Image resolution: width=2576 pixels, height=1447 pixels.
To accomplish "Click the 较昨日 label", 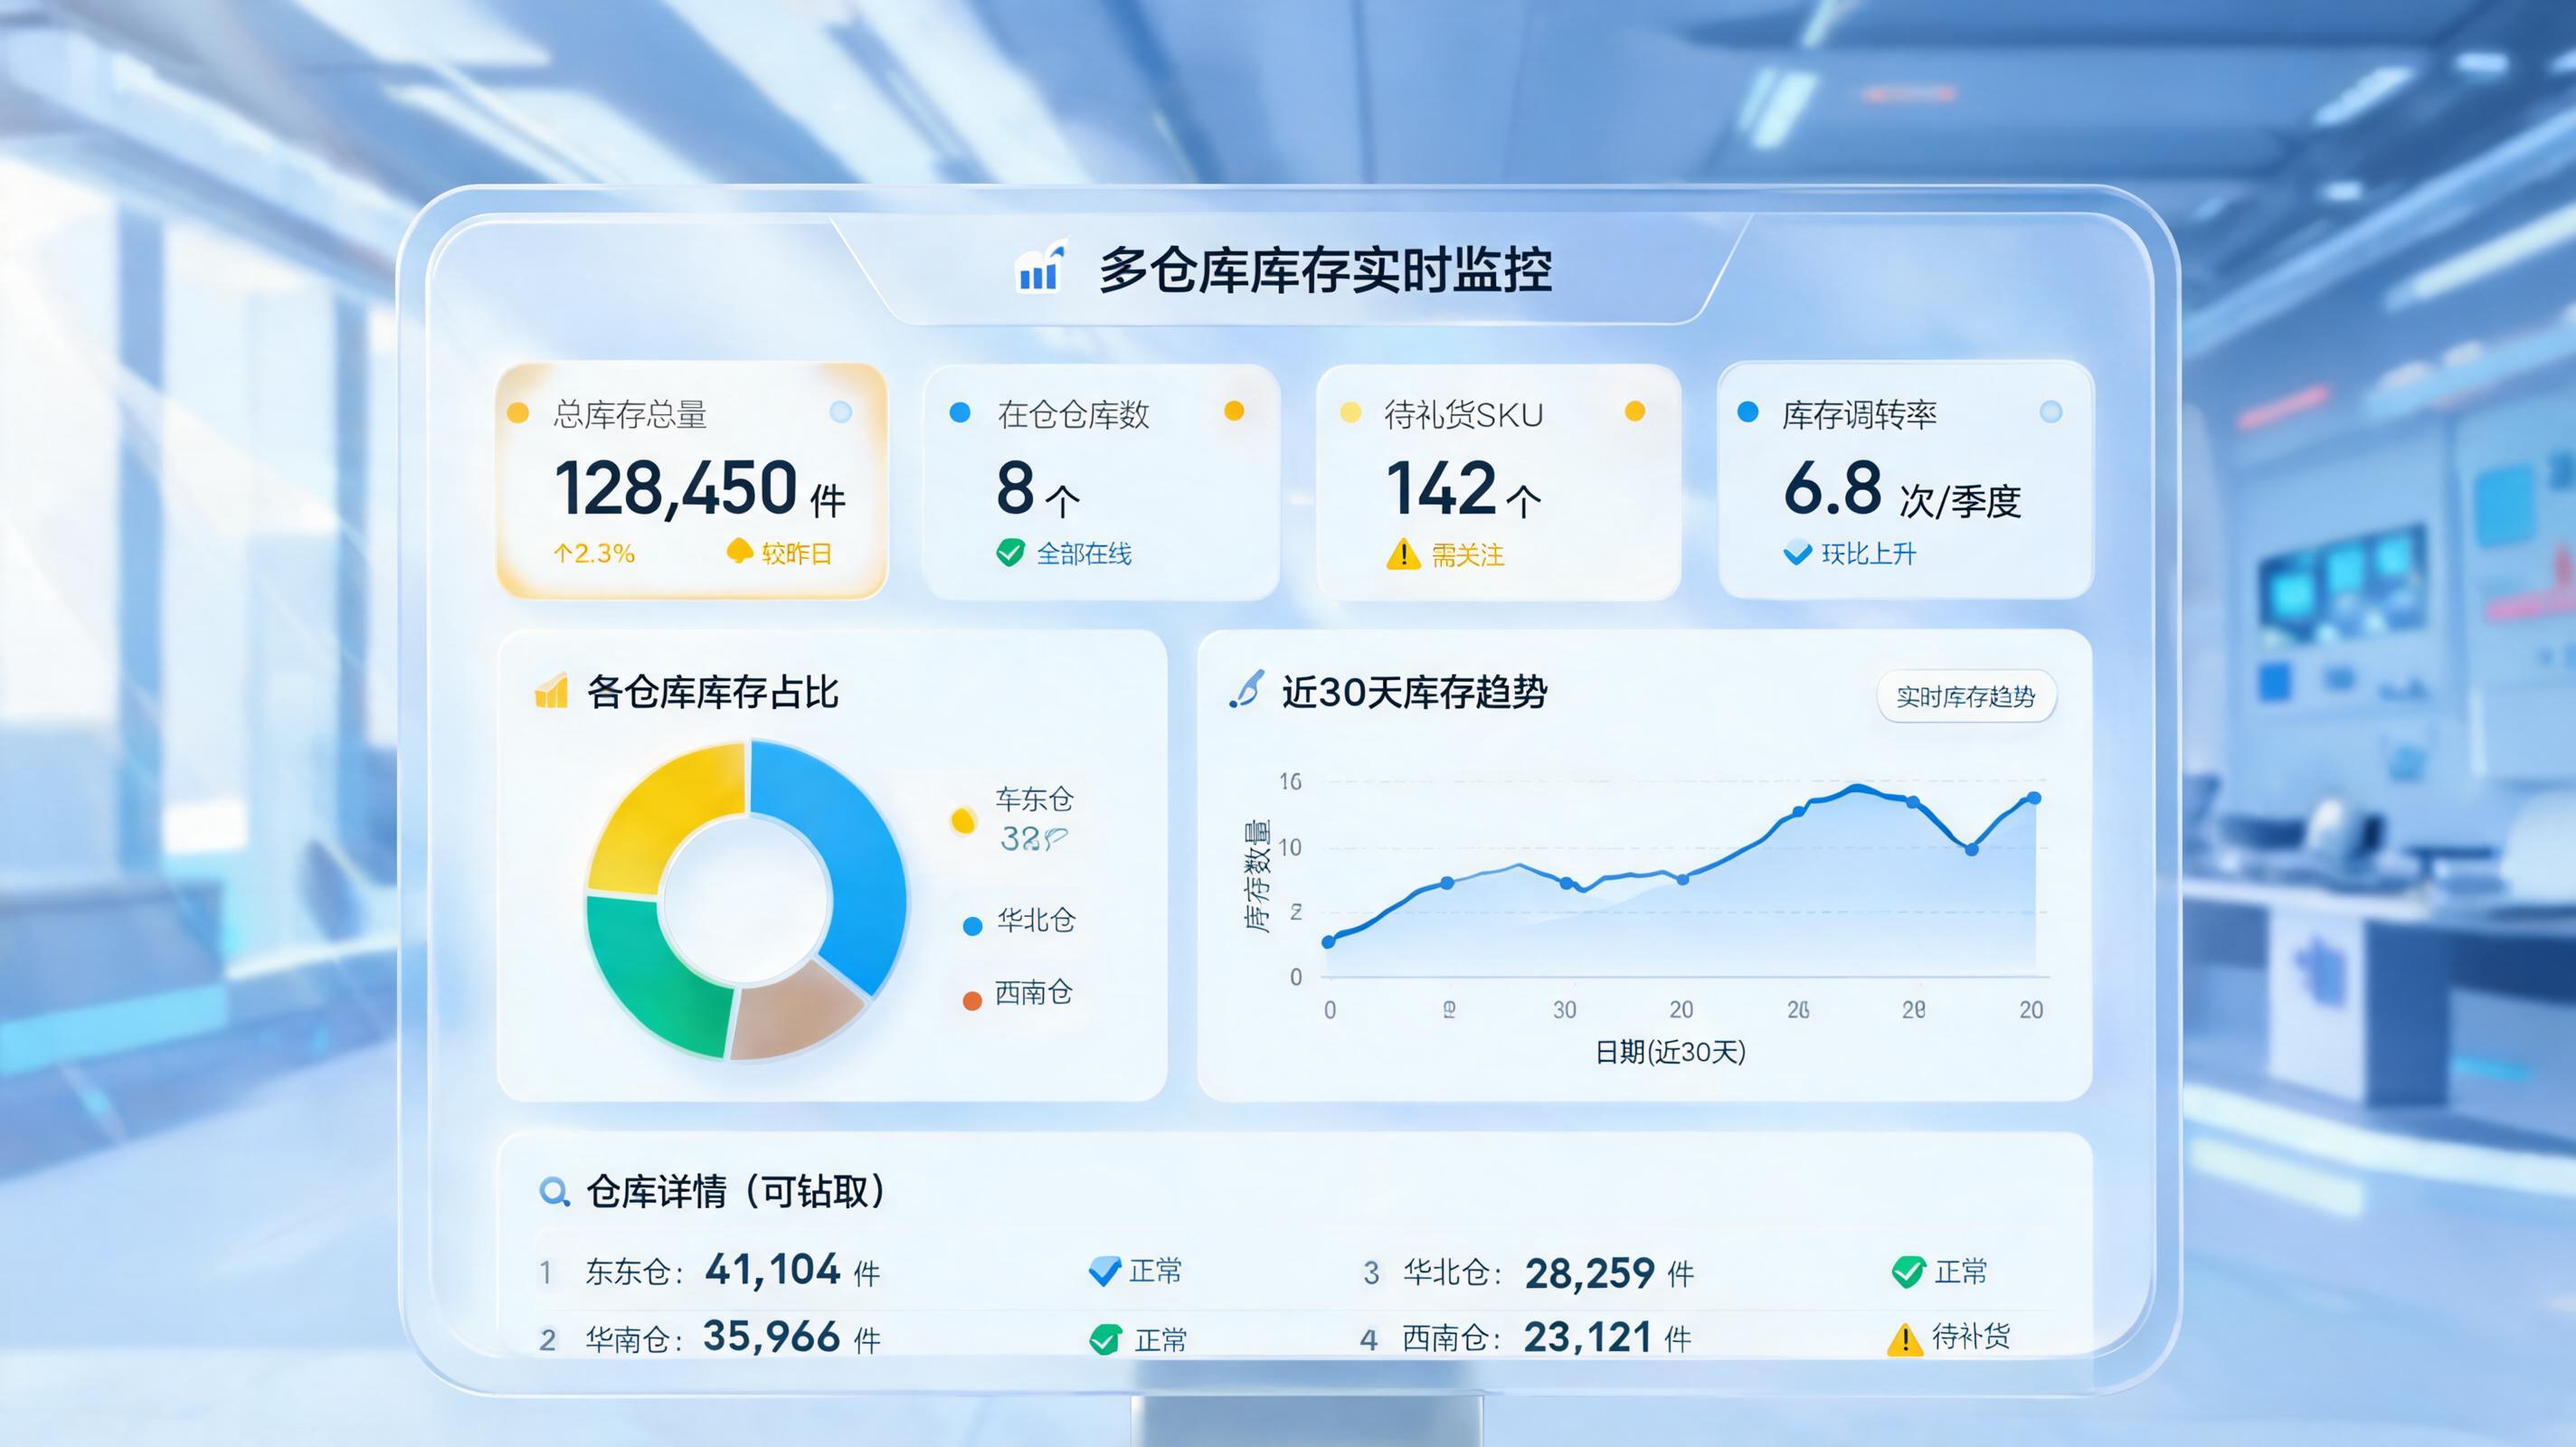I will [797, 553].
